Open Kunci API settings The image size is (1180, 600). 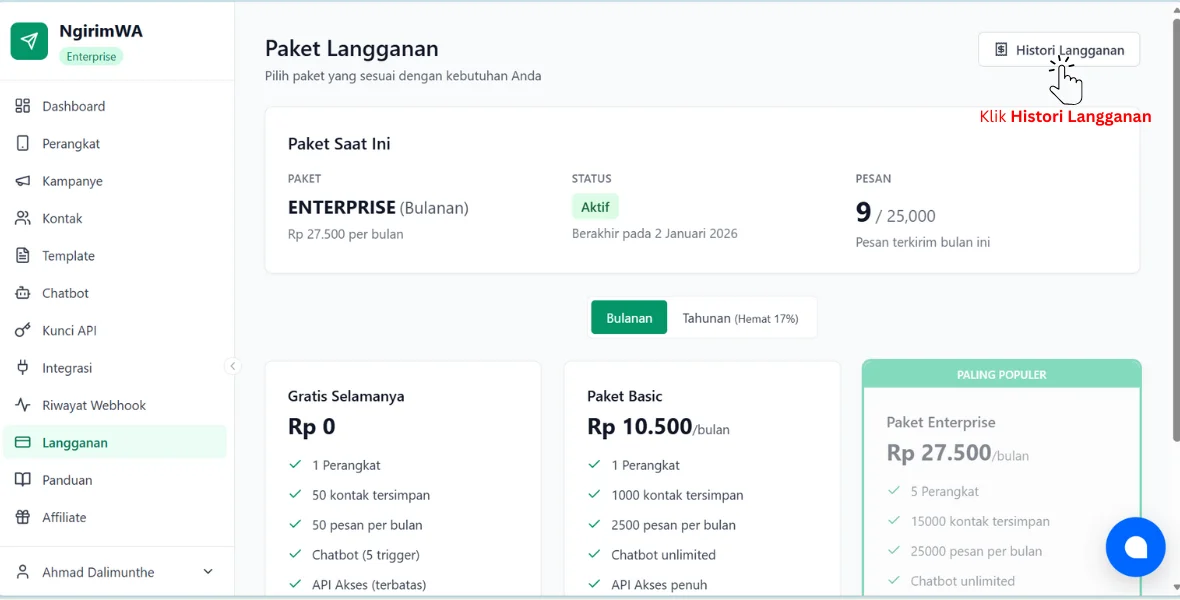(x=115, y=330)
